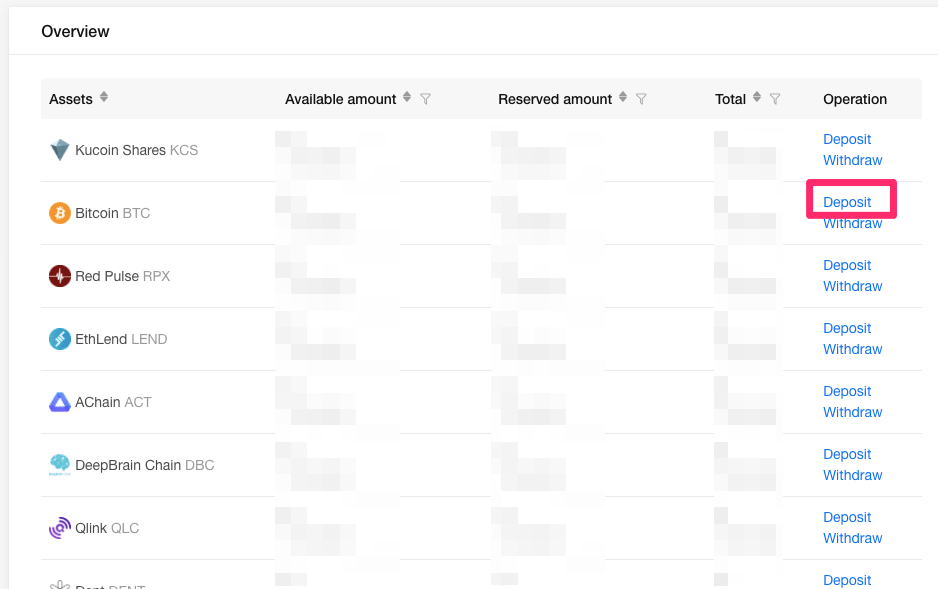Sort the table by Assets column
Screen dimensions: 938x589
pyautogui.click(x=104, y=97)
